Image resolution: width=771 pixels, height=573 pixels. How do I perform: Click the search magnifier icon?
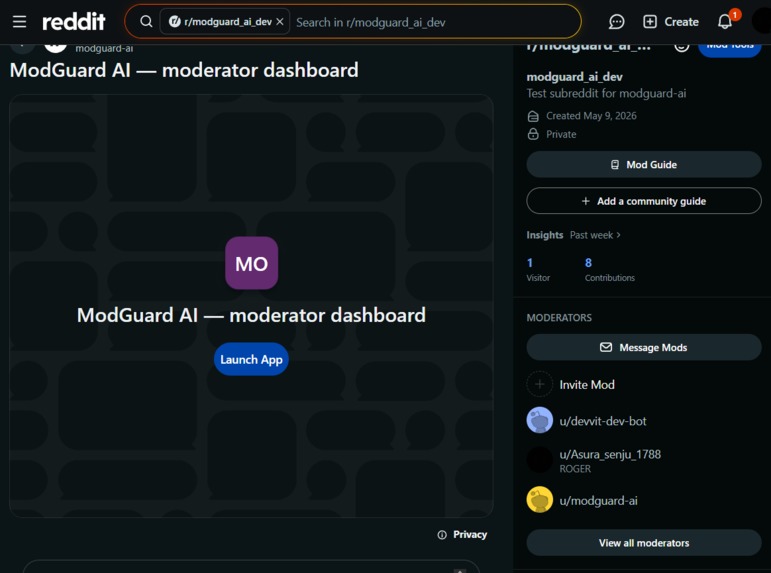[146, 22]
